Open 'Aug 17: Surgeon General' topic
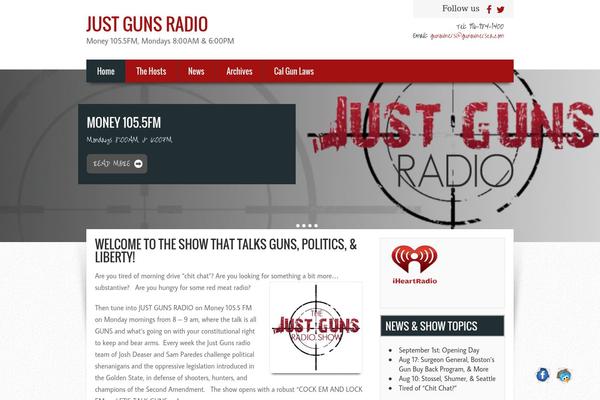 pyautogui.click(x=447, y=364)
